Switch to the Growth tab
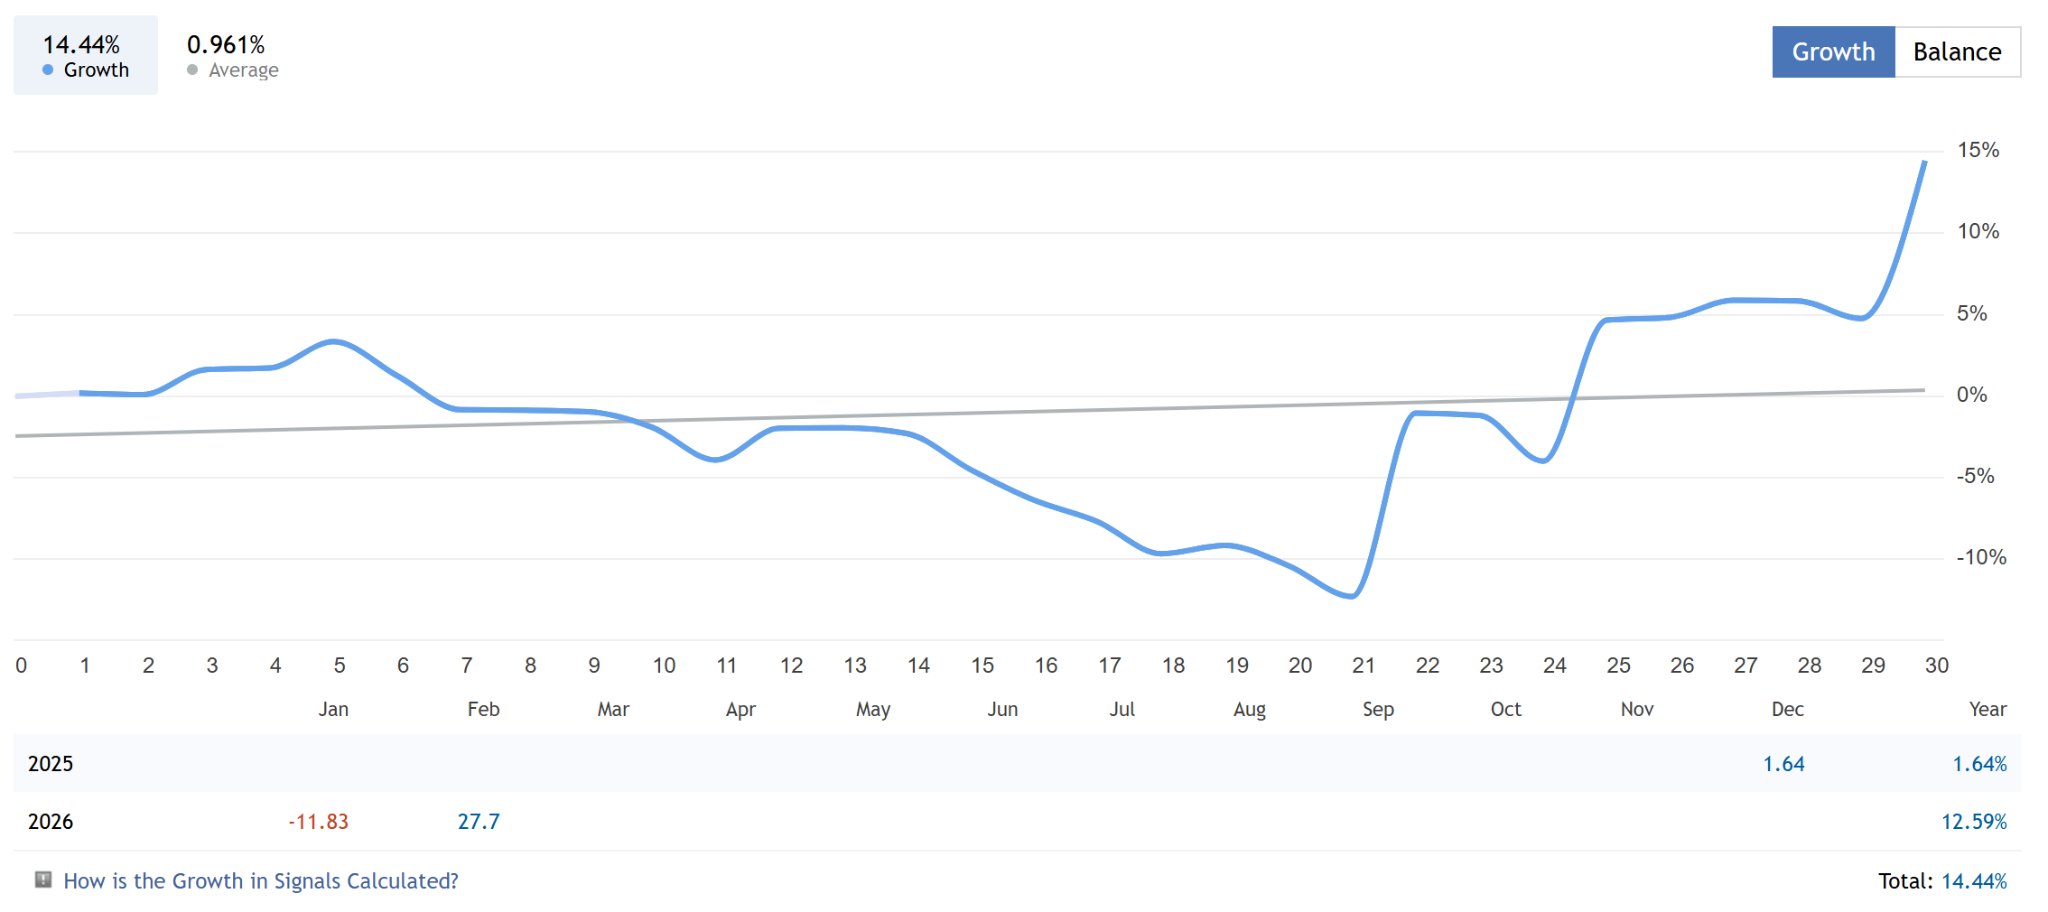 (1833, 52)
